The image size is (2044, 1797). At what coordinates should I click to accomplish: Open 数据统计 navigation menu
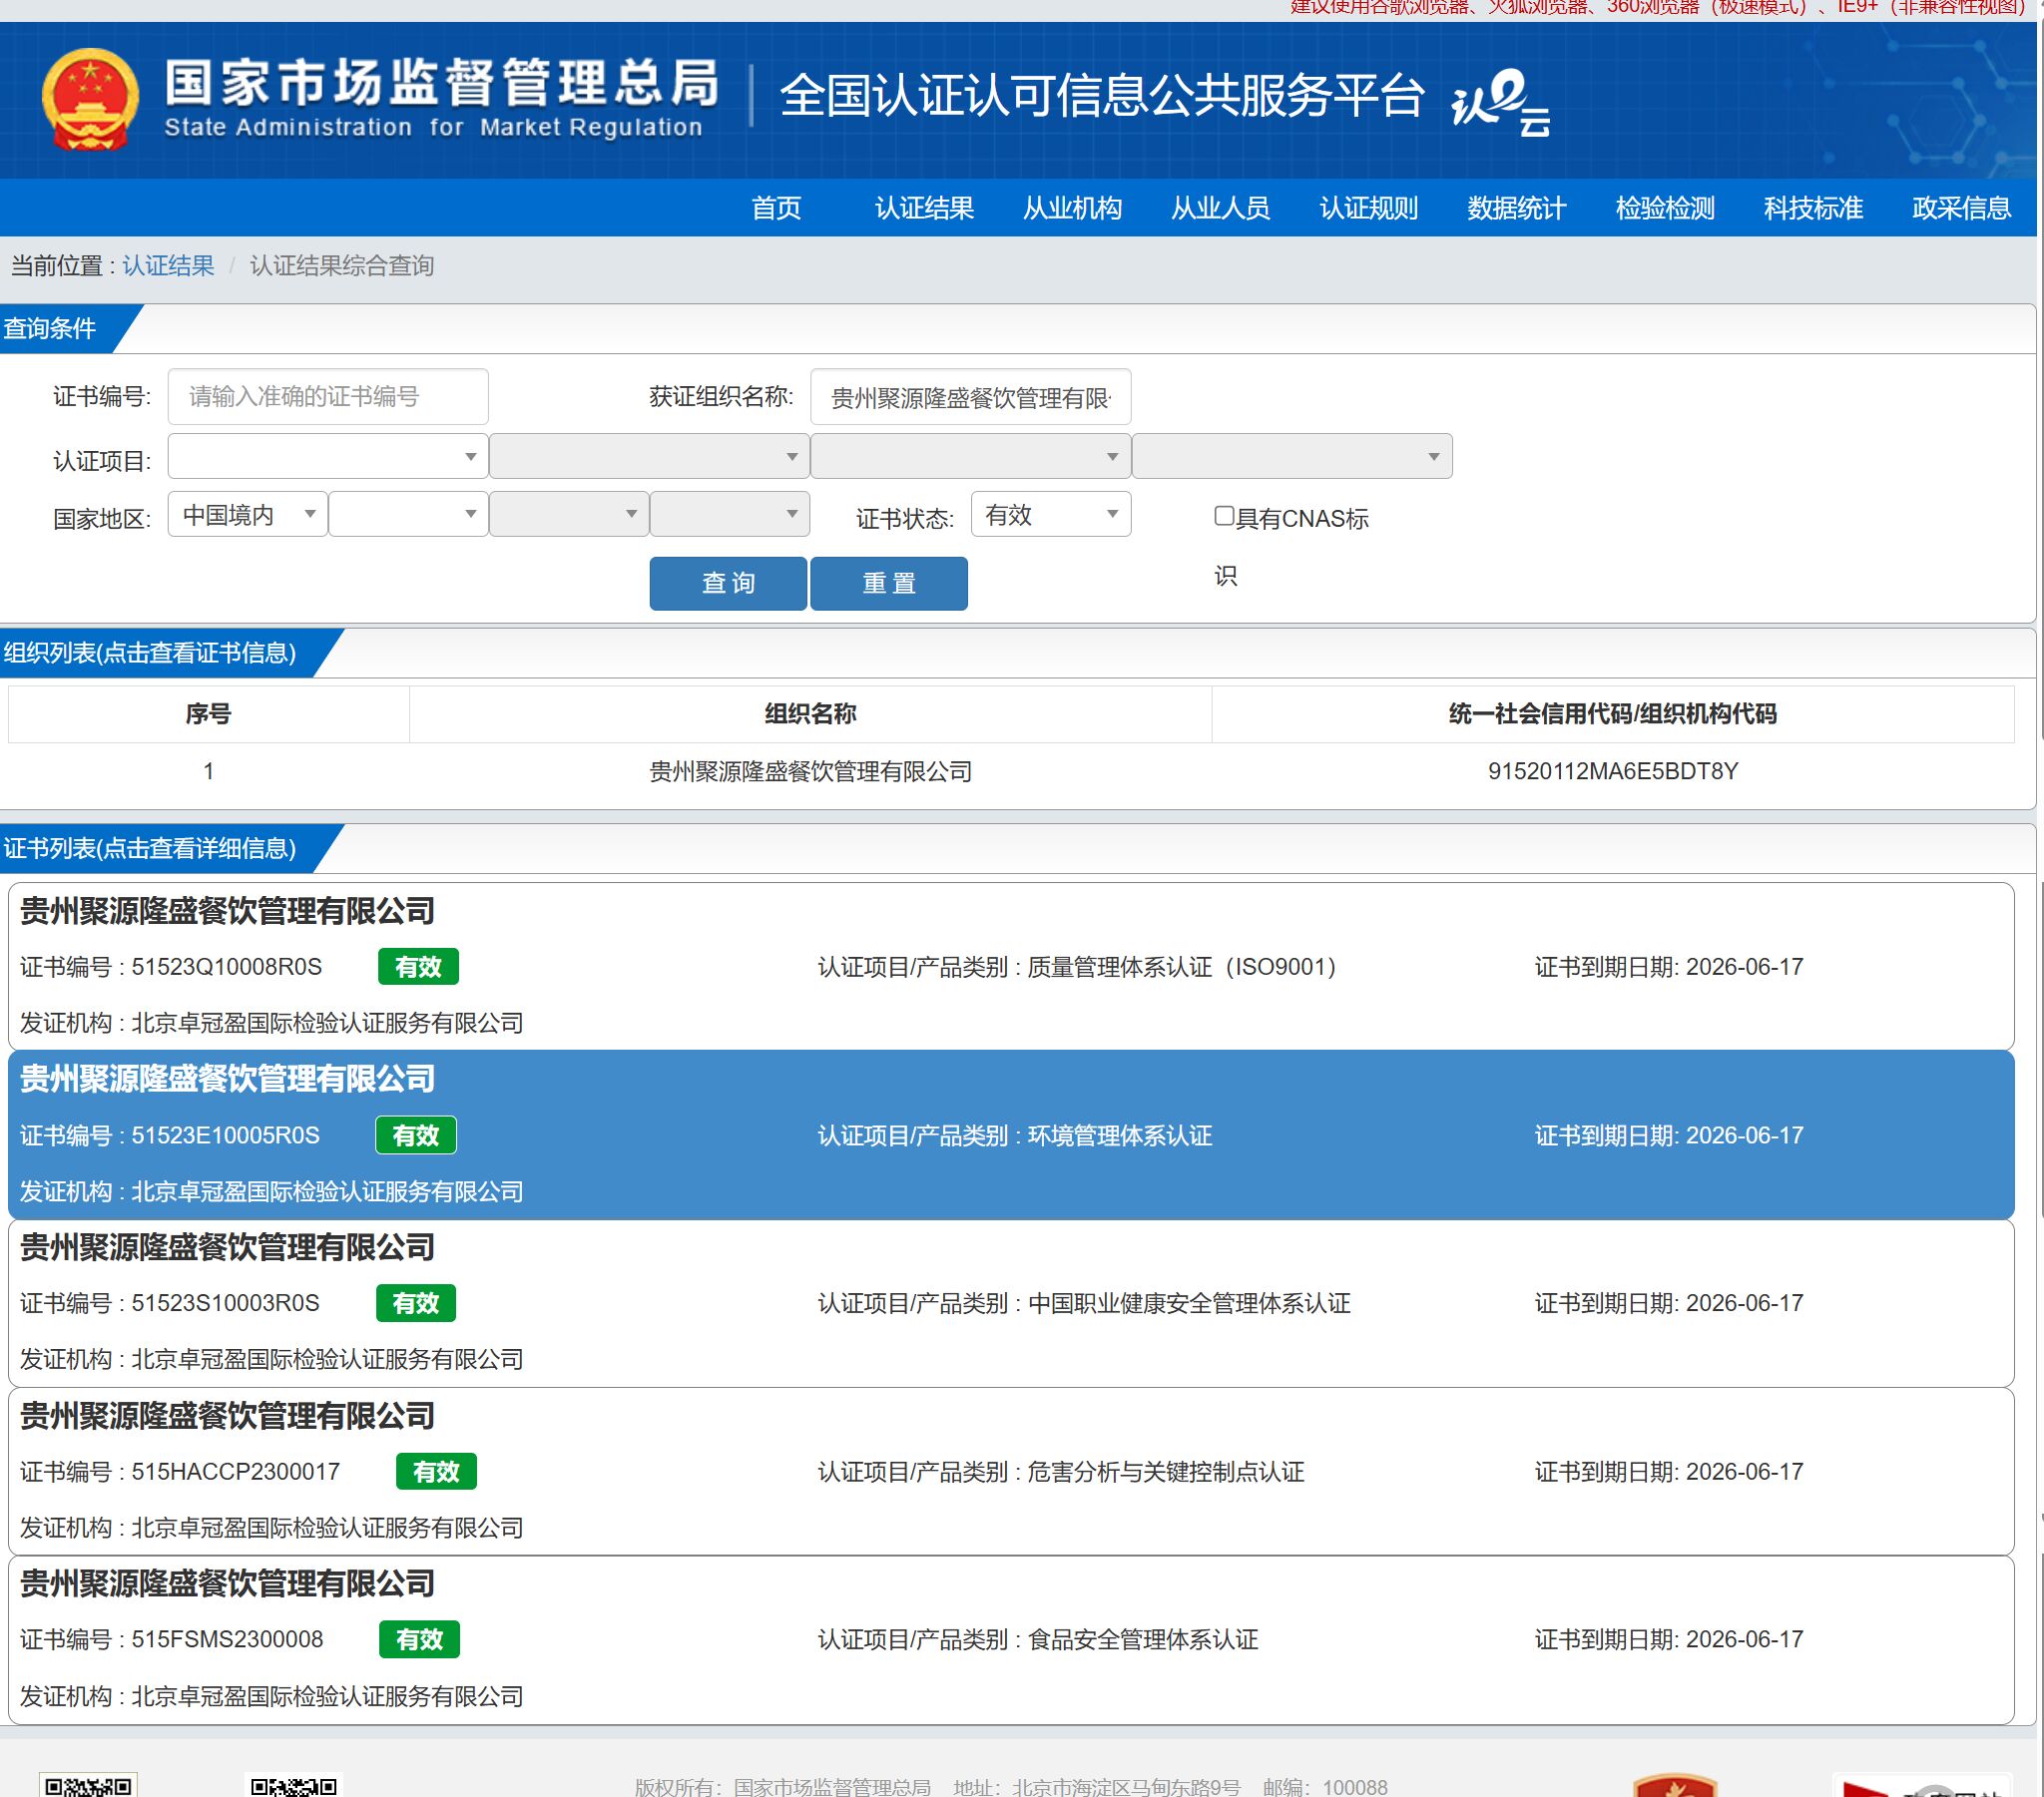[x=1517, y=208]
